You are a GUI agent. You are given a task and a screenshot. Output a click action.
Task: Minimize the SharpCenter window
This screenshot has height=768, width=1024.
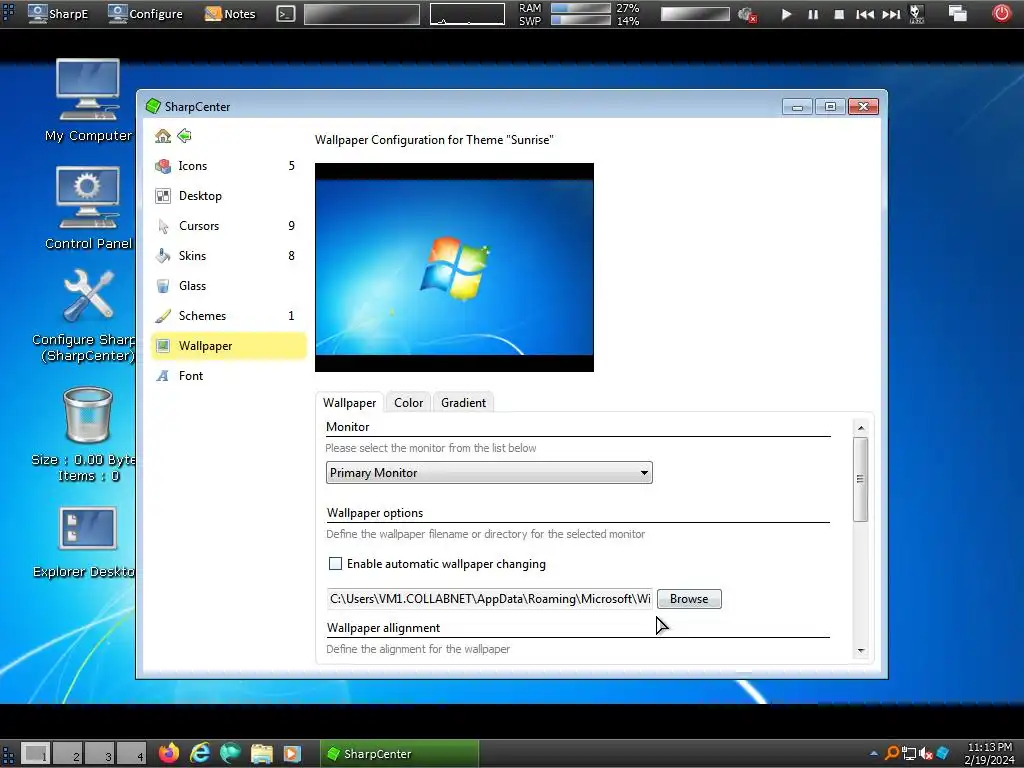797,107
